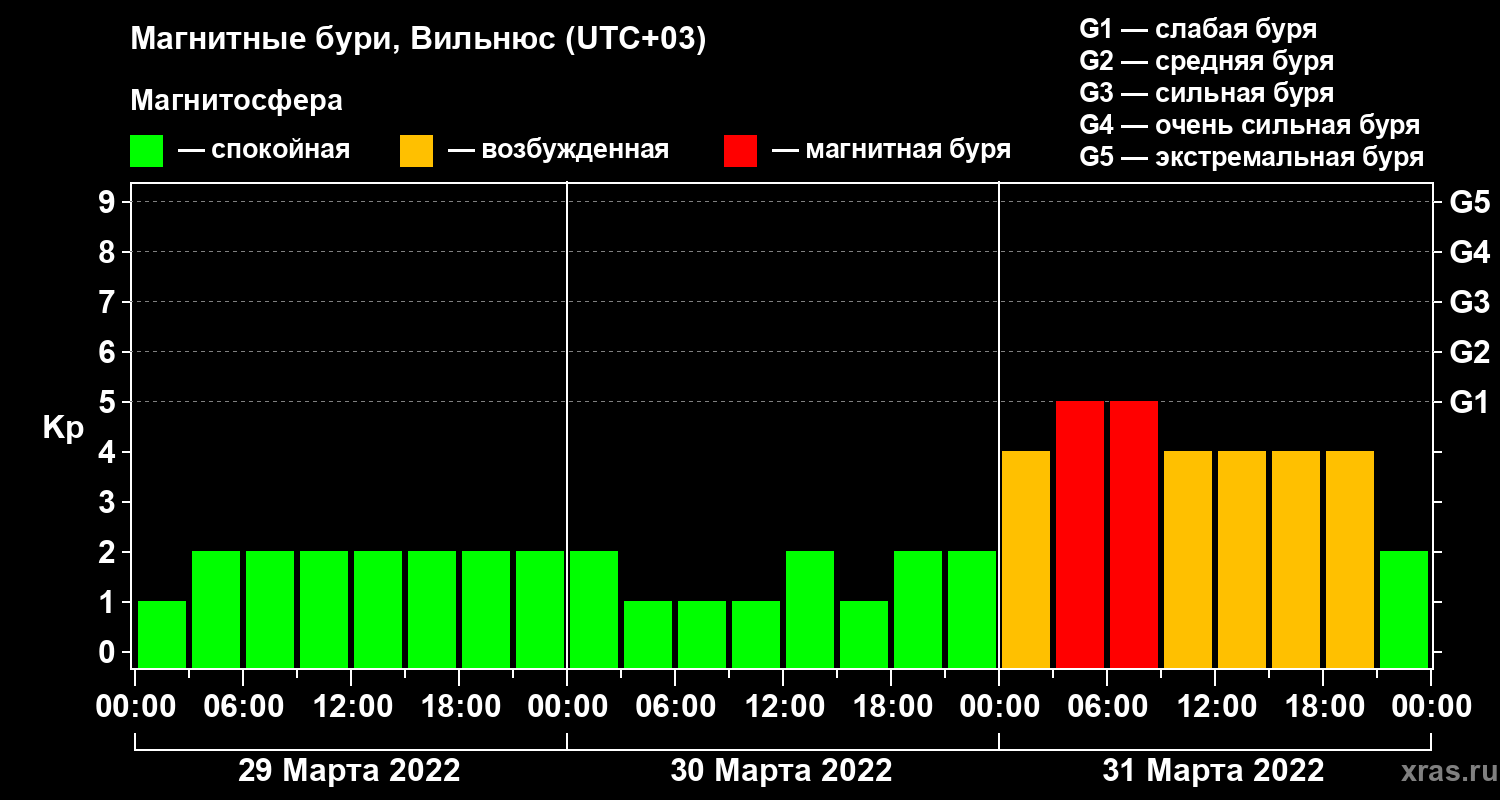The image size is (1500, 800).
Task: Click the "30 Марта 2022" date label
Action: click(781, 771)
